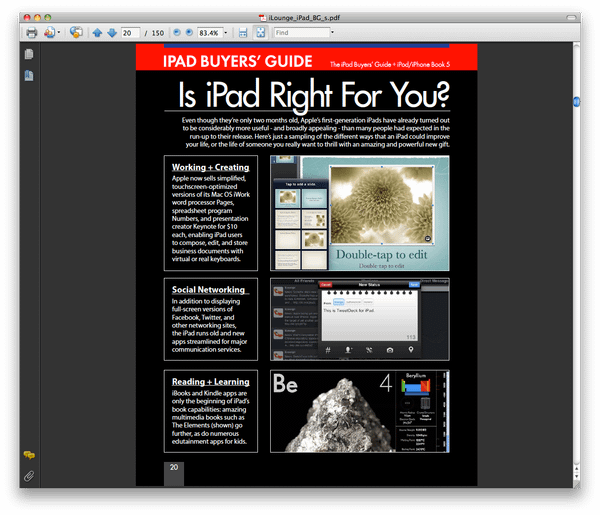This screenshot has height=515, width=600.
Task: Open the Collaborate menu dropdown arrow
Action: pyautogui.click(x=59, y=33)
